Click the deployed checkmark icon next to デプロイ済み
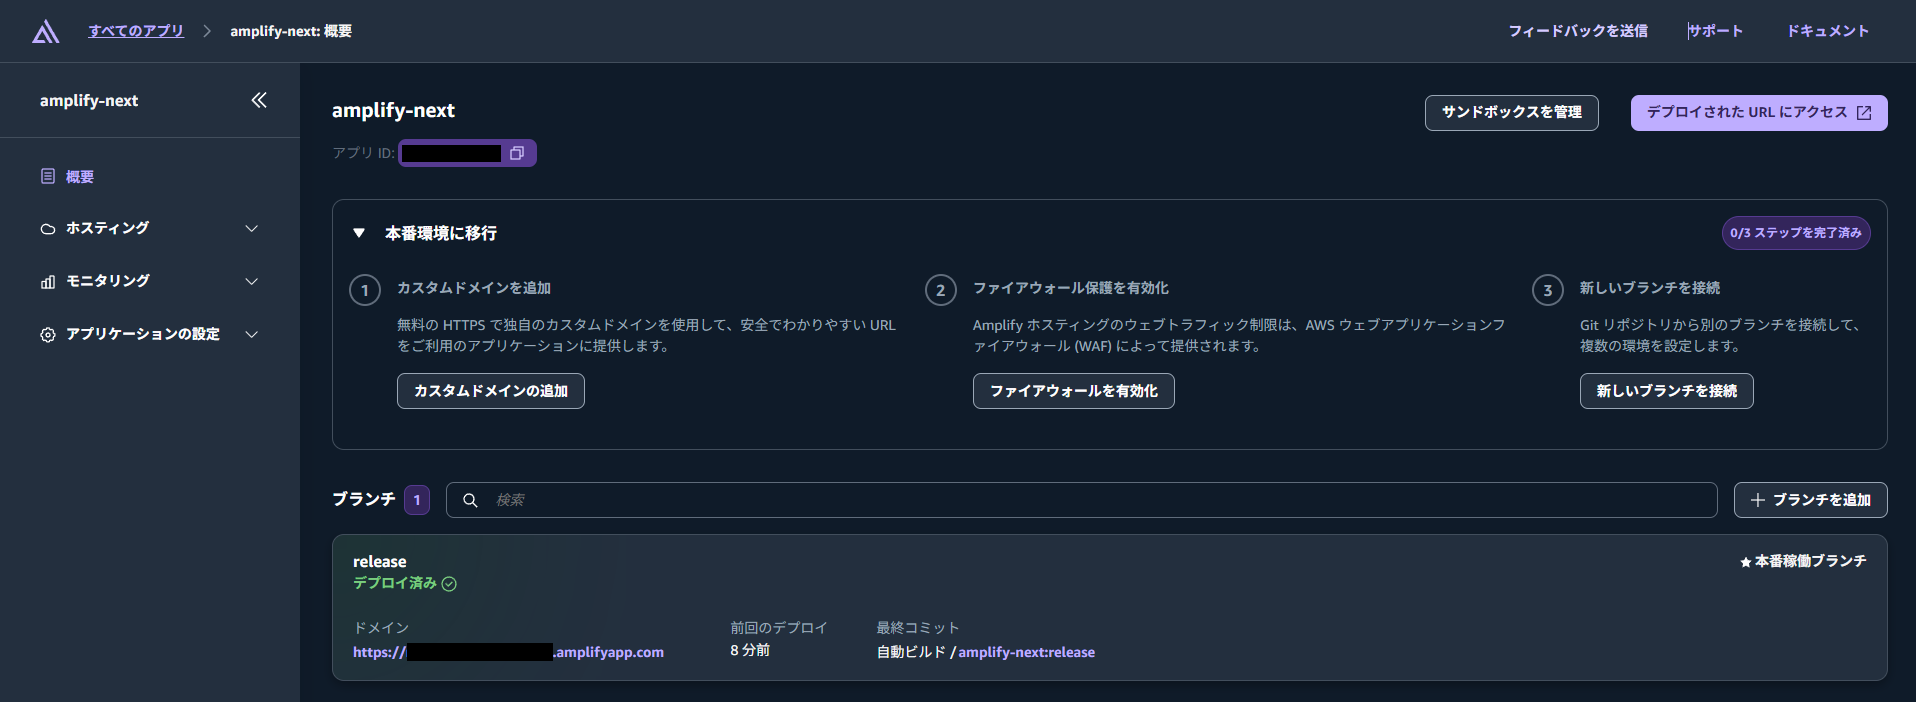The width and height of the screenshot is (1916, 702). pyautogui.click(x=449, y=584)
